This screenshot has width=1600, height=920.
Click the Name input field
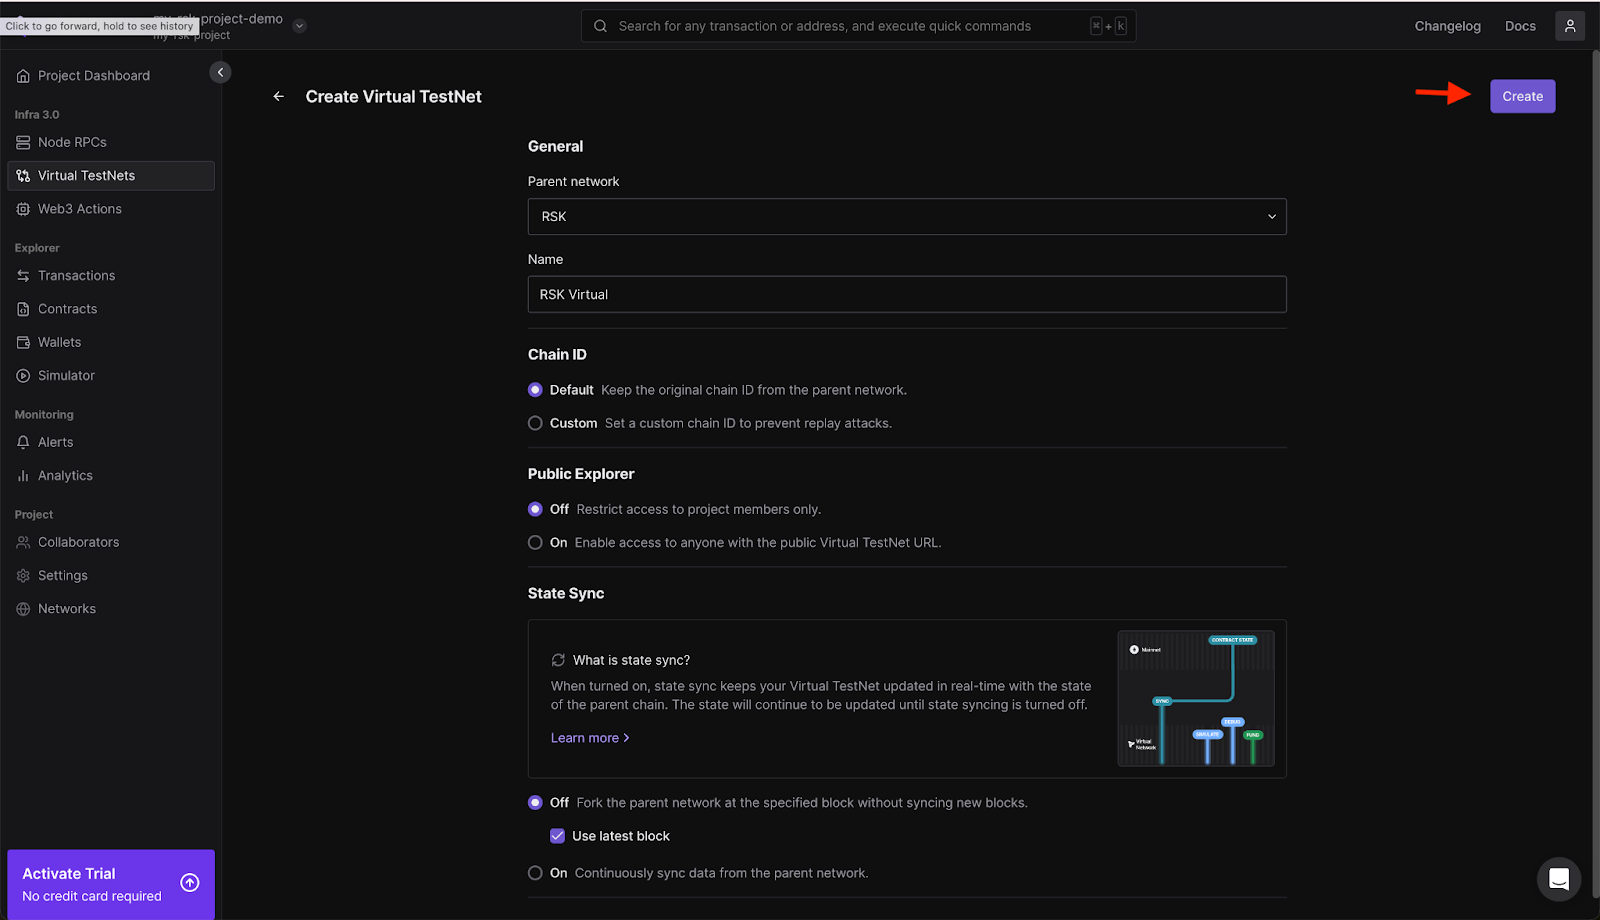pos(906,295)
